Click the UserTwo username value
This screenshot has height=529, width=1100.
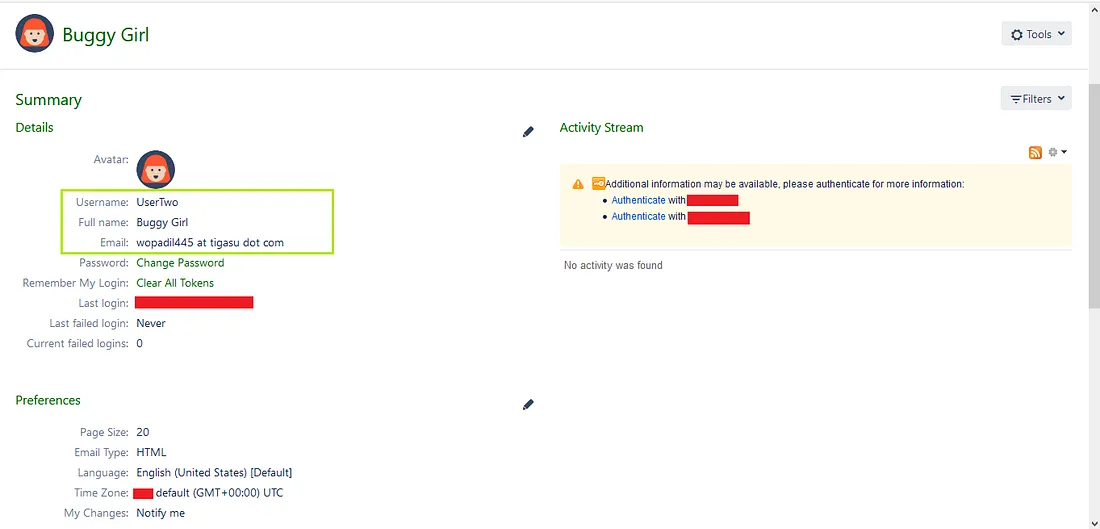(157, 202)
